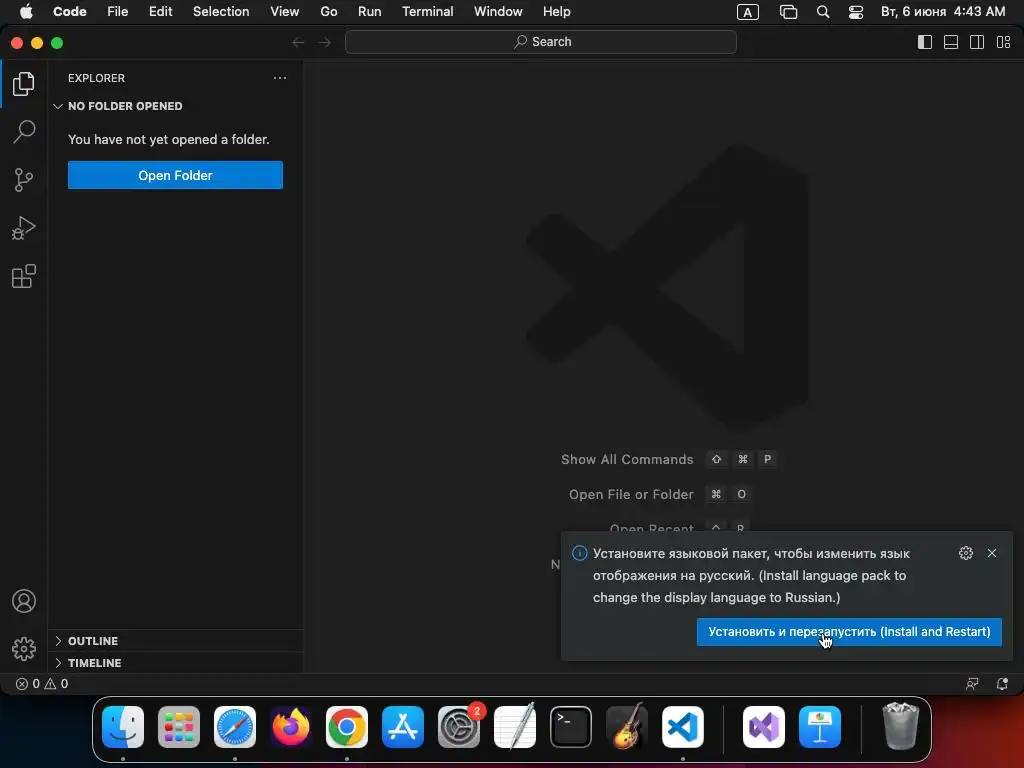Open the Trash from the Dock
Viewport: 1024px width, 768px height.
pos(901,727)
